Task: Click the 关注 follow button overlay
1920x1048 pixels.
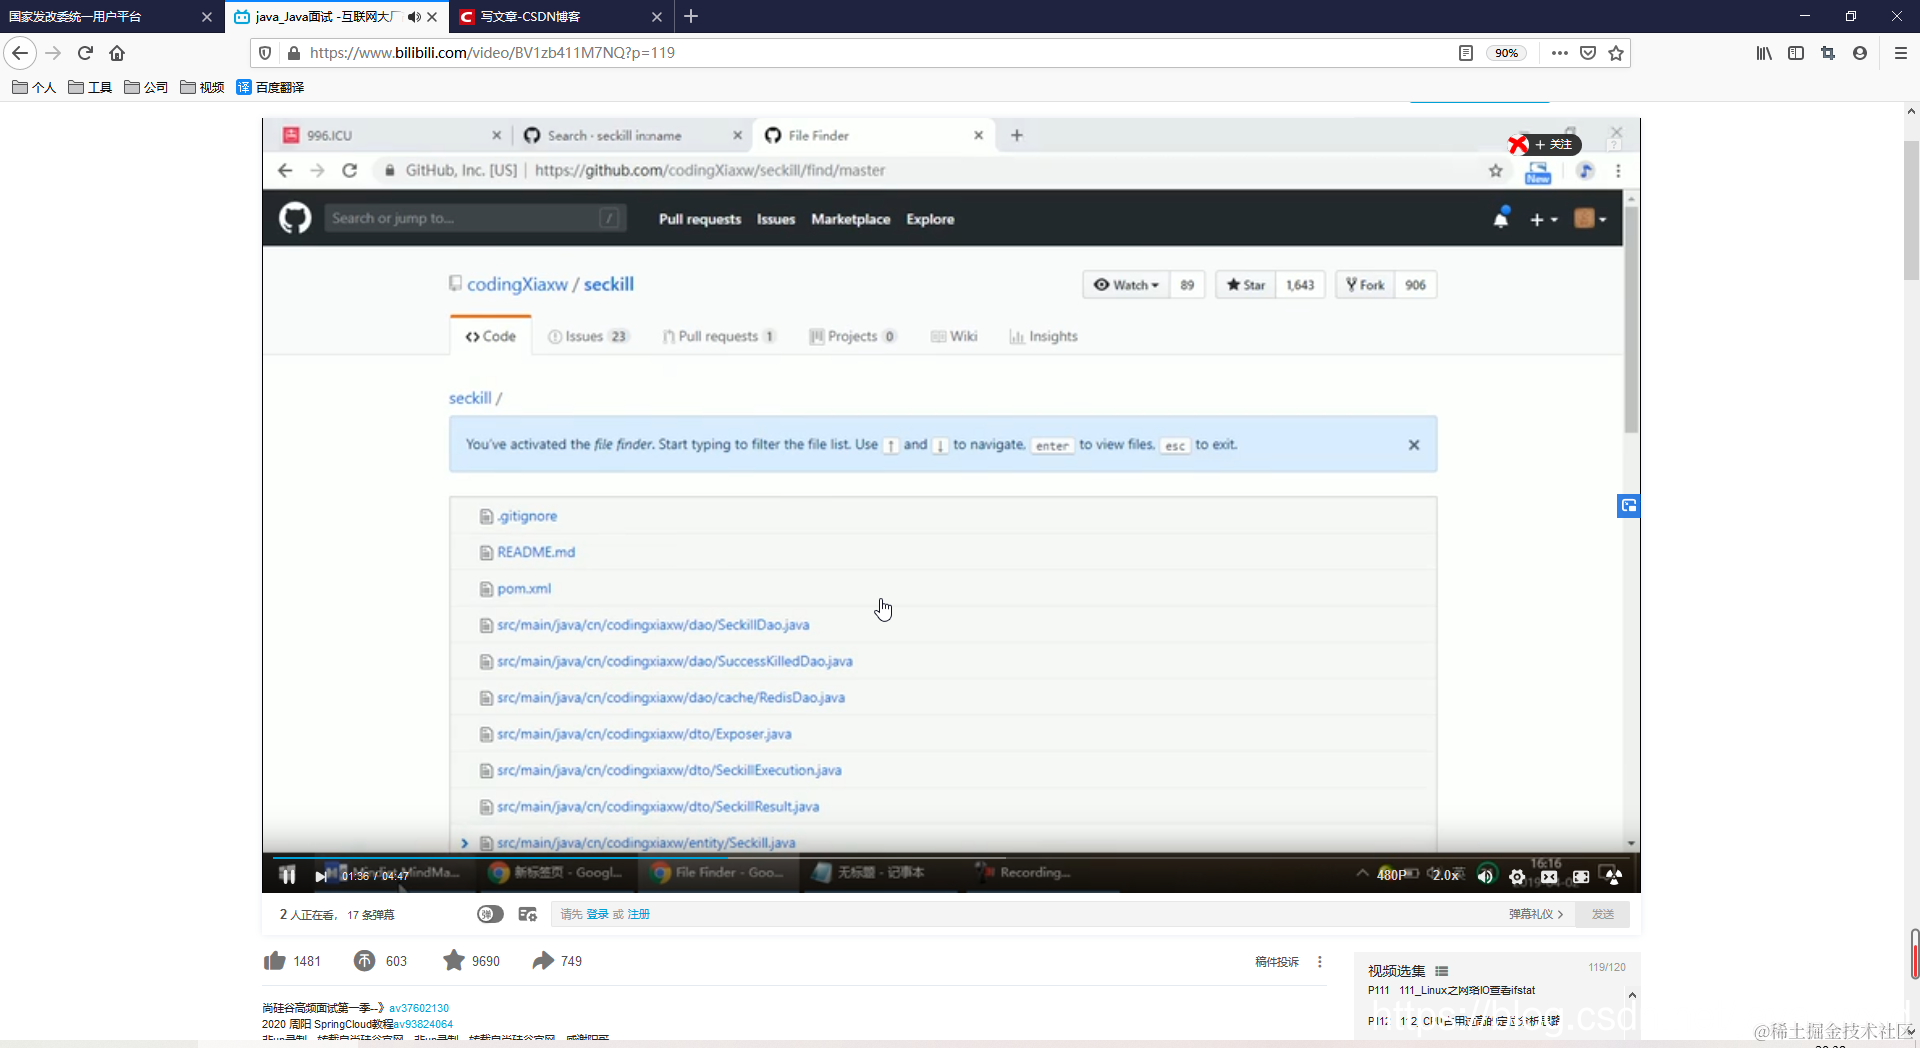Action: (1554, 145)
